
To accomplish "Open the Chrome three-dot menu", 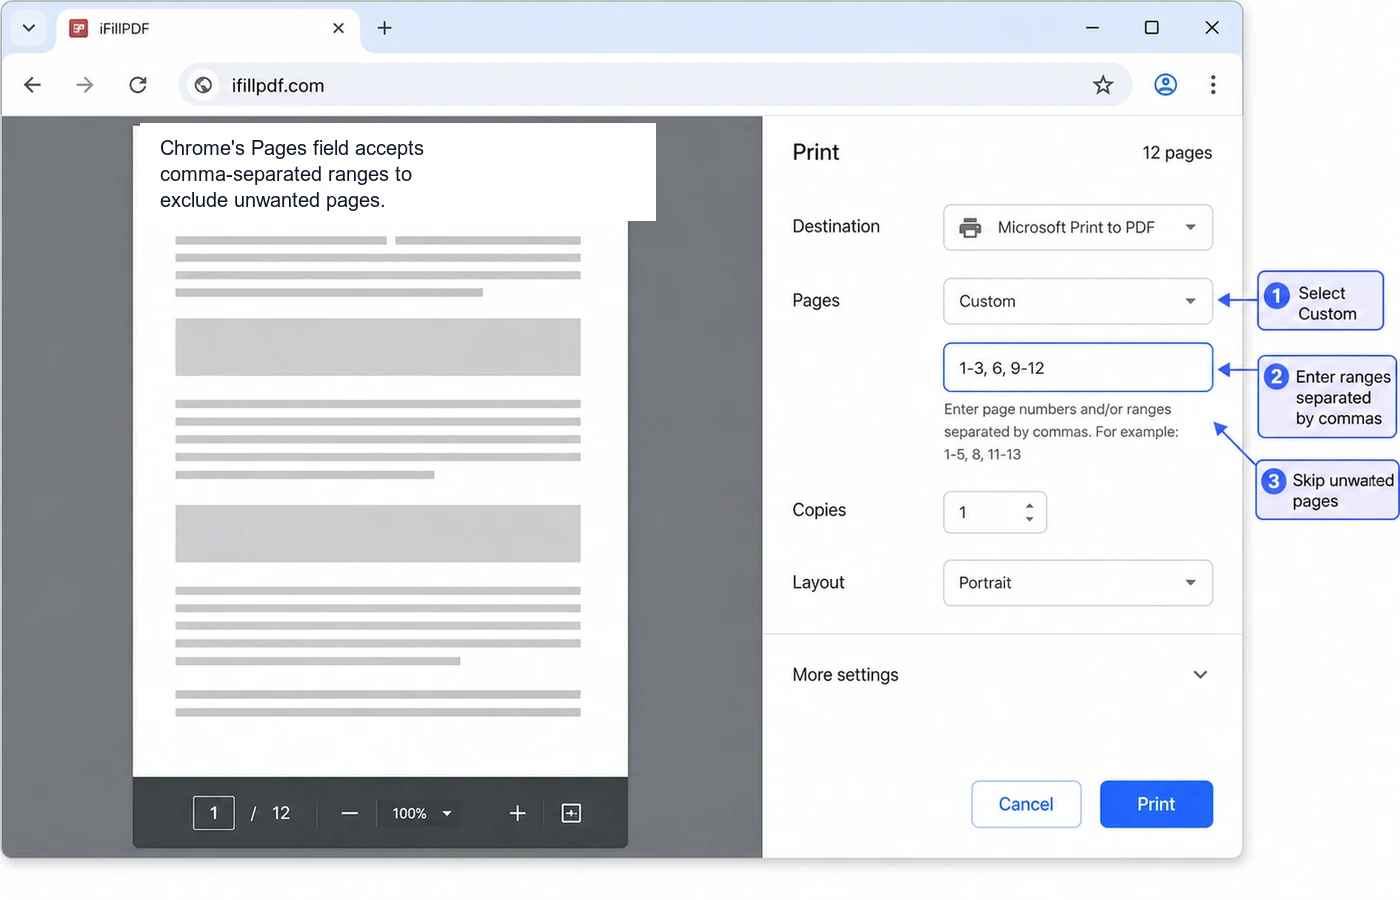I will click(x=1213, y=85).
